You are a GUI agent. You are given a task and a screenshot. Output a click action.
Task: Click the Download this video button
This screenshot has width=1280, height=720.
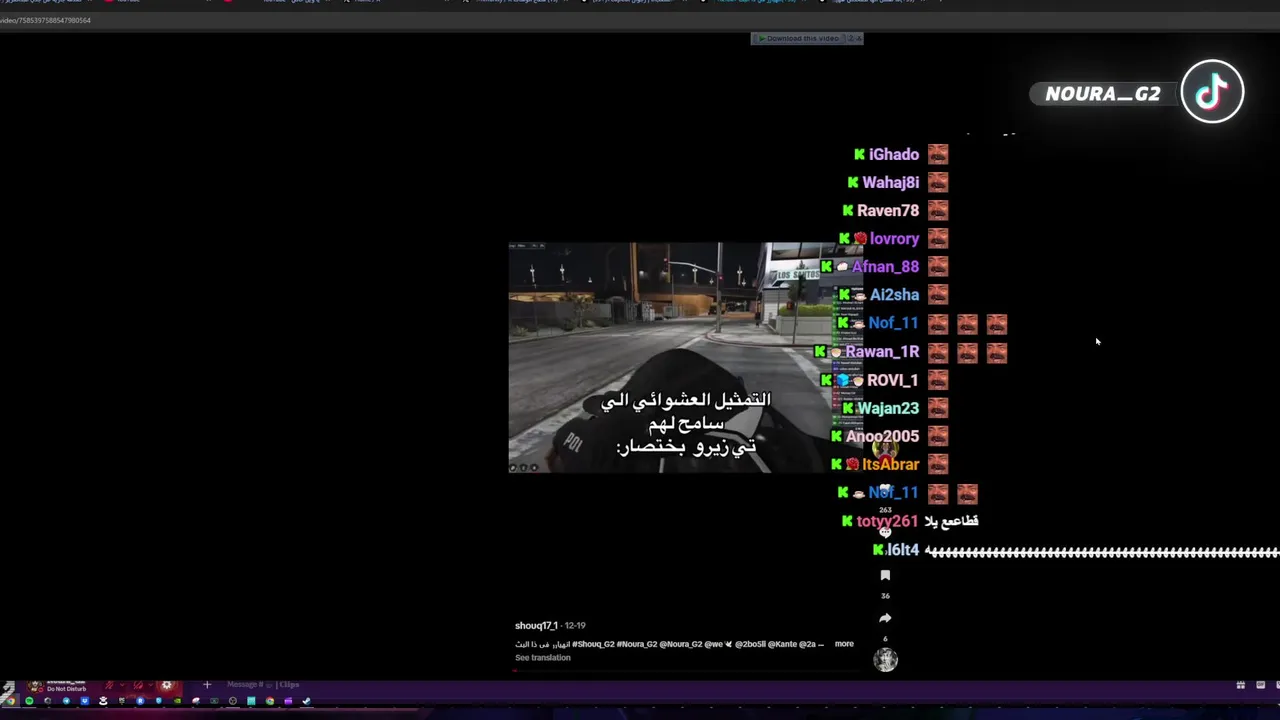(x=806, y=38)
